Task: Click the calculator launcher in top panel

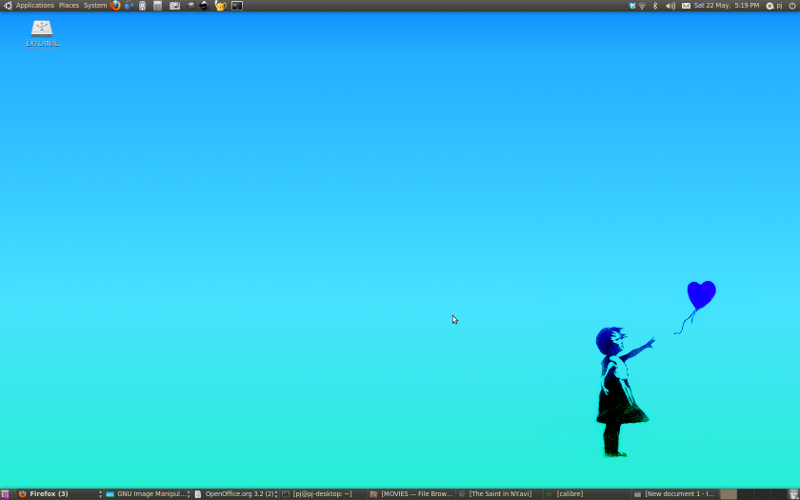Action: click(x=158, y=6)
